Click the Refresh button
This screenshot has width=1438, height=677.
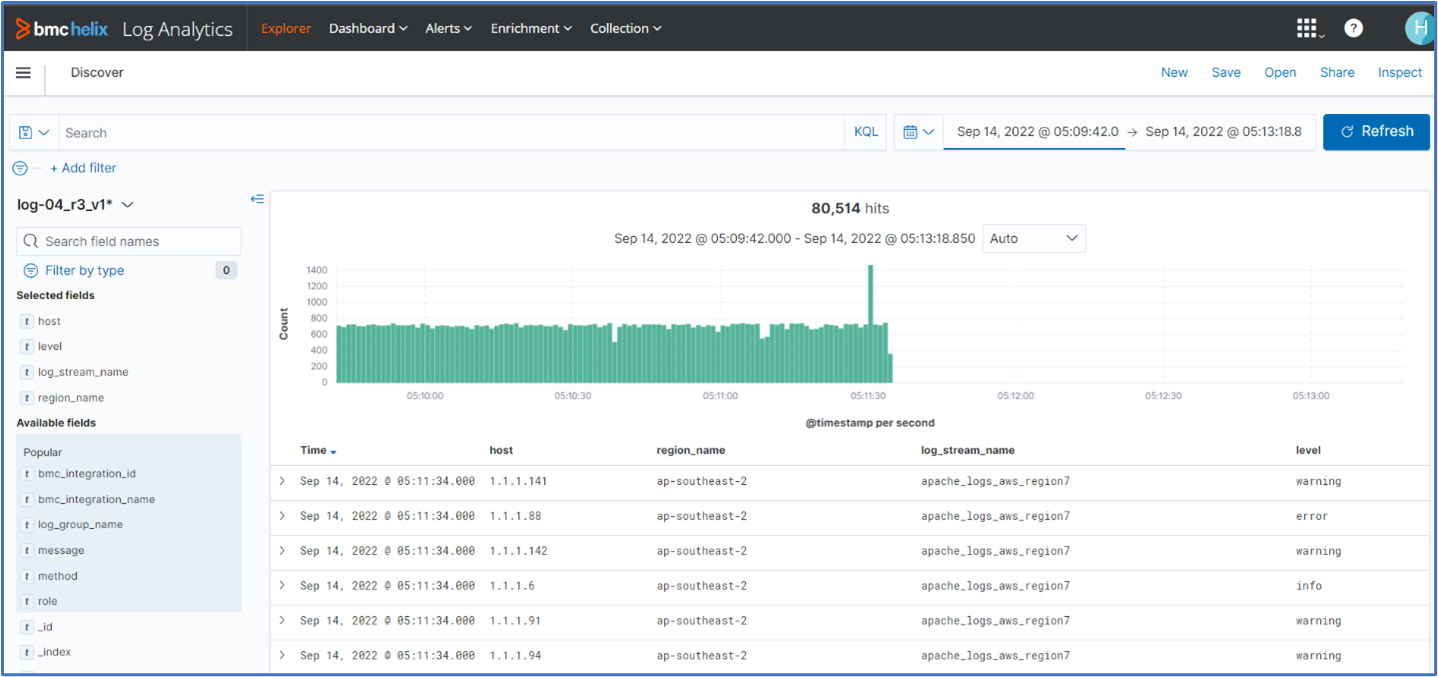tap(1376, 131)
